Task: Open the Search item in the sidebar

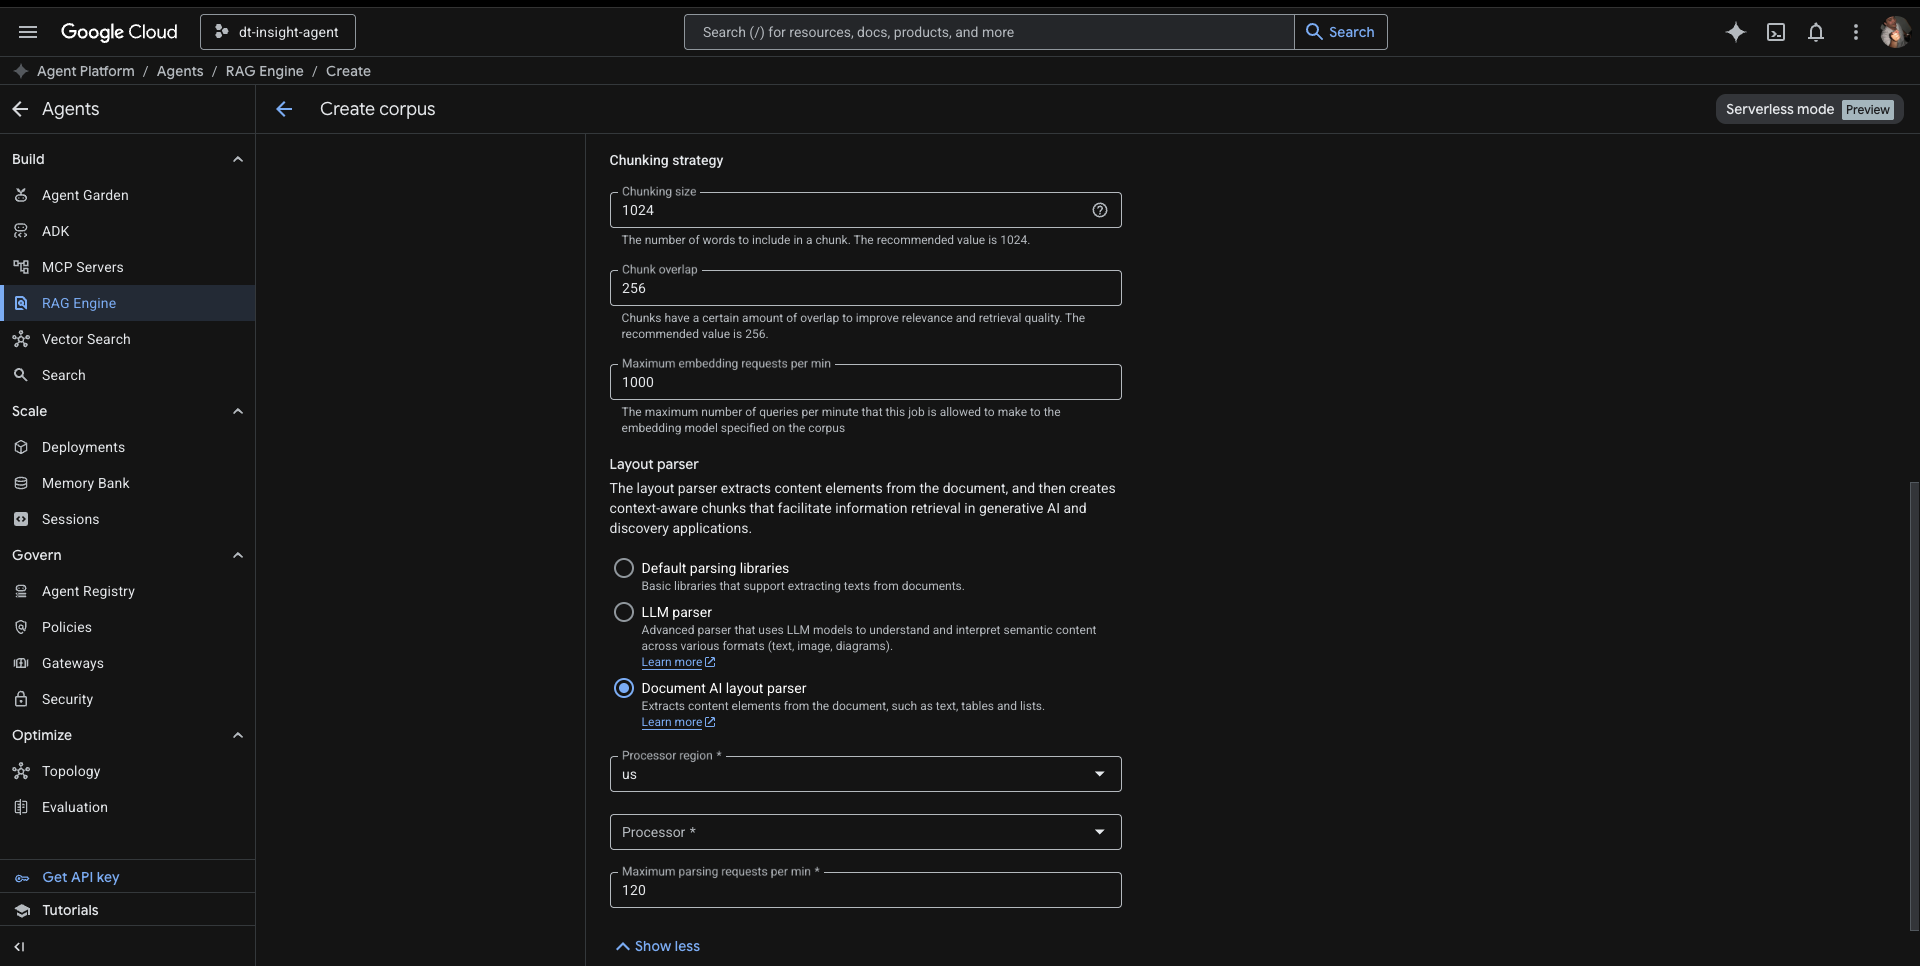Action: pyautogui.click(x=127, y=375)
